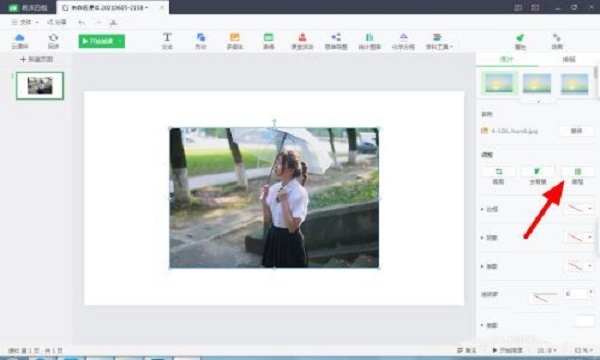The width and height of the screenshot is (600, 360).
Task: Open the Shapes tool in toolbar
Action: [201, 41]
